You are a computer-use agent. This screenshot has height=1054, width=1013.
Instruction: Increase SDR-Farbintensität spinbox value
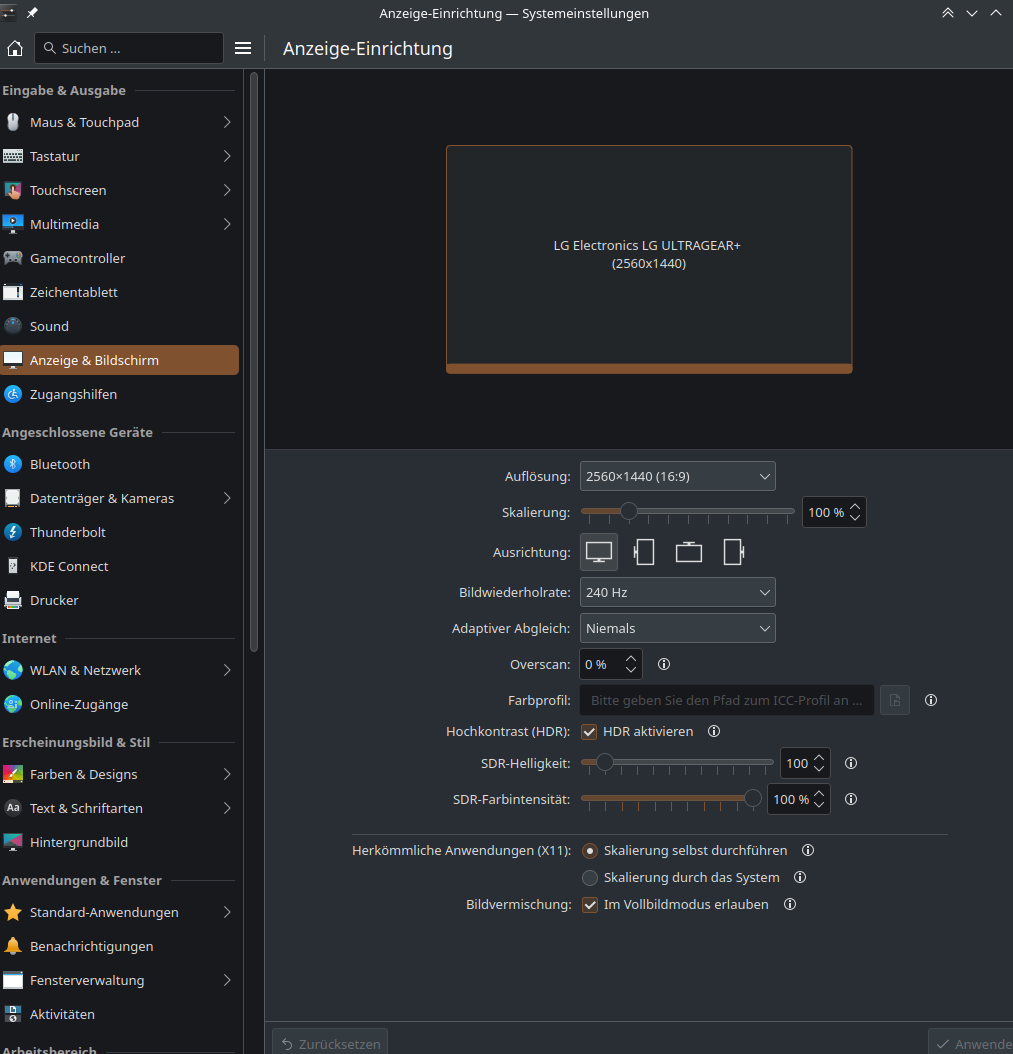tap(819, 794)
